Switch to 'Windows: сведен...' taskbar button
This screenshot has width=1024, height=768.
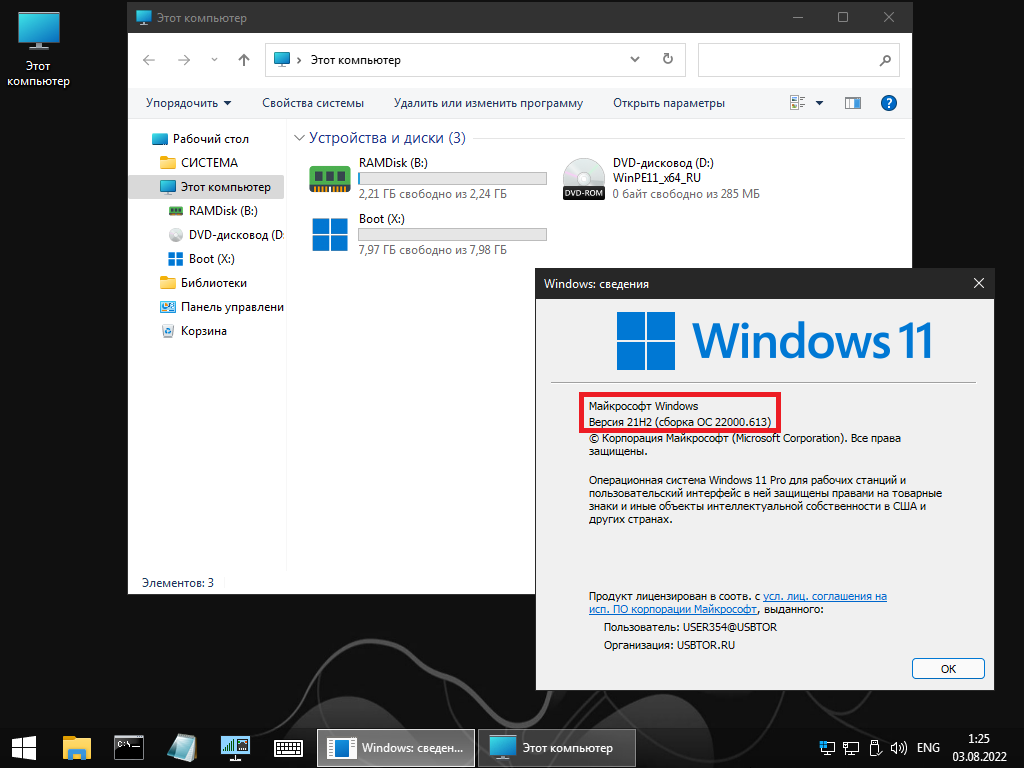pos(396,748)
